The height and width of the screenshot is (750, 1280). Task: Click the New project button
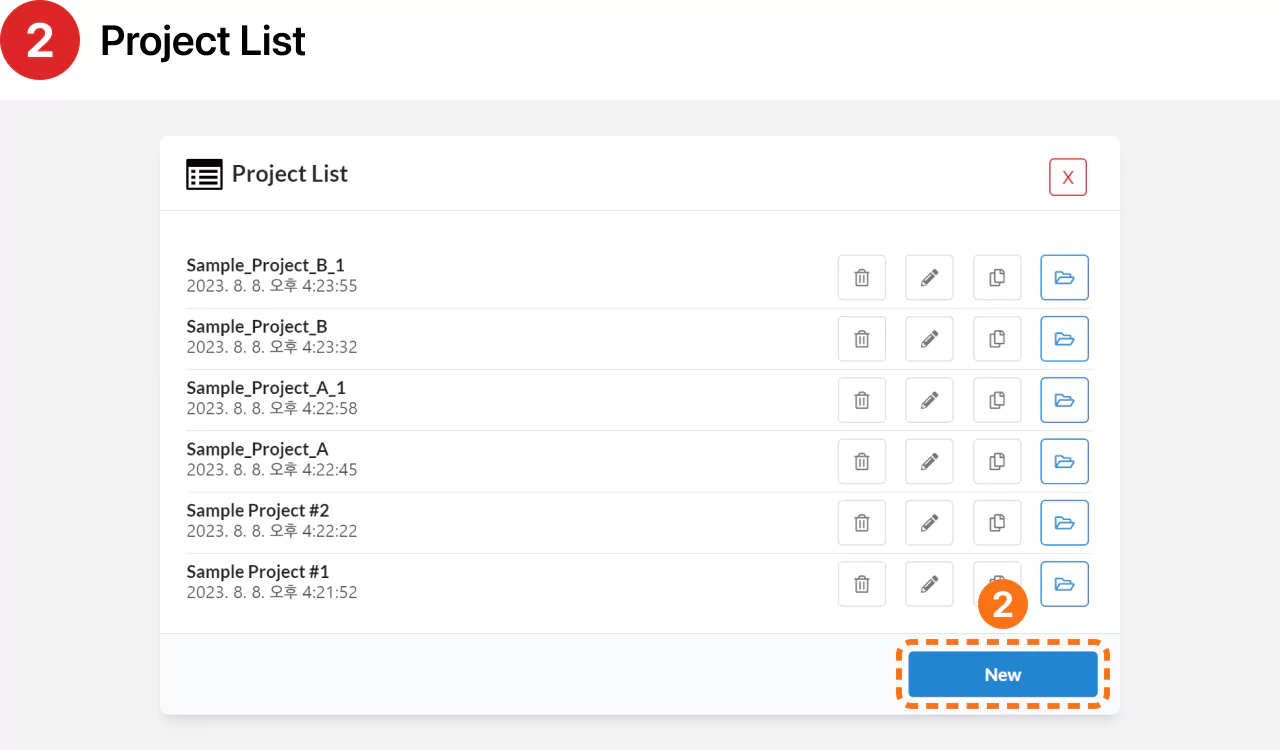(1002, 675)
